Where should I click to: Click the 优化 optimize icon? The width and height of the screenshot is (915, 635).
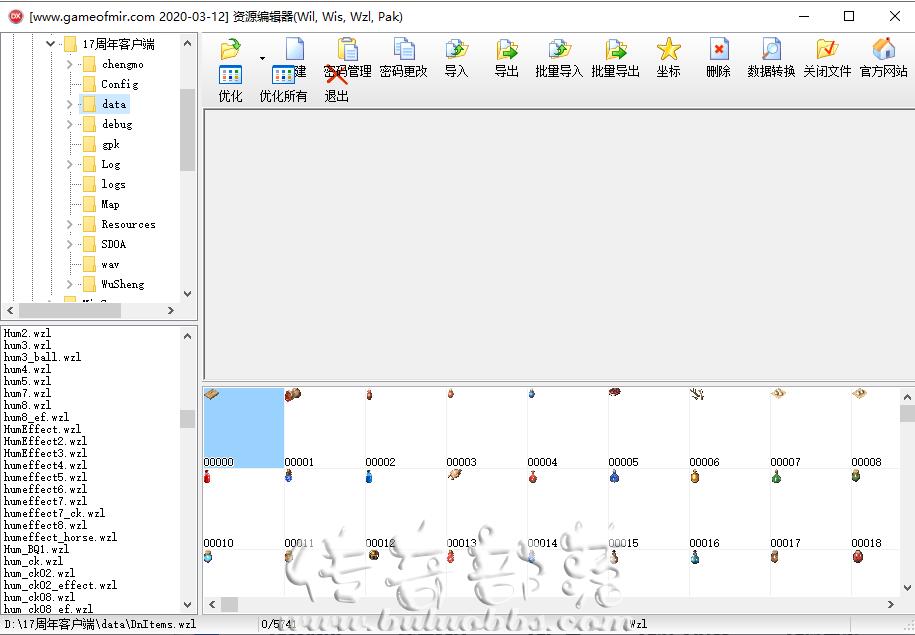click(231, 75)
